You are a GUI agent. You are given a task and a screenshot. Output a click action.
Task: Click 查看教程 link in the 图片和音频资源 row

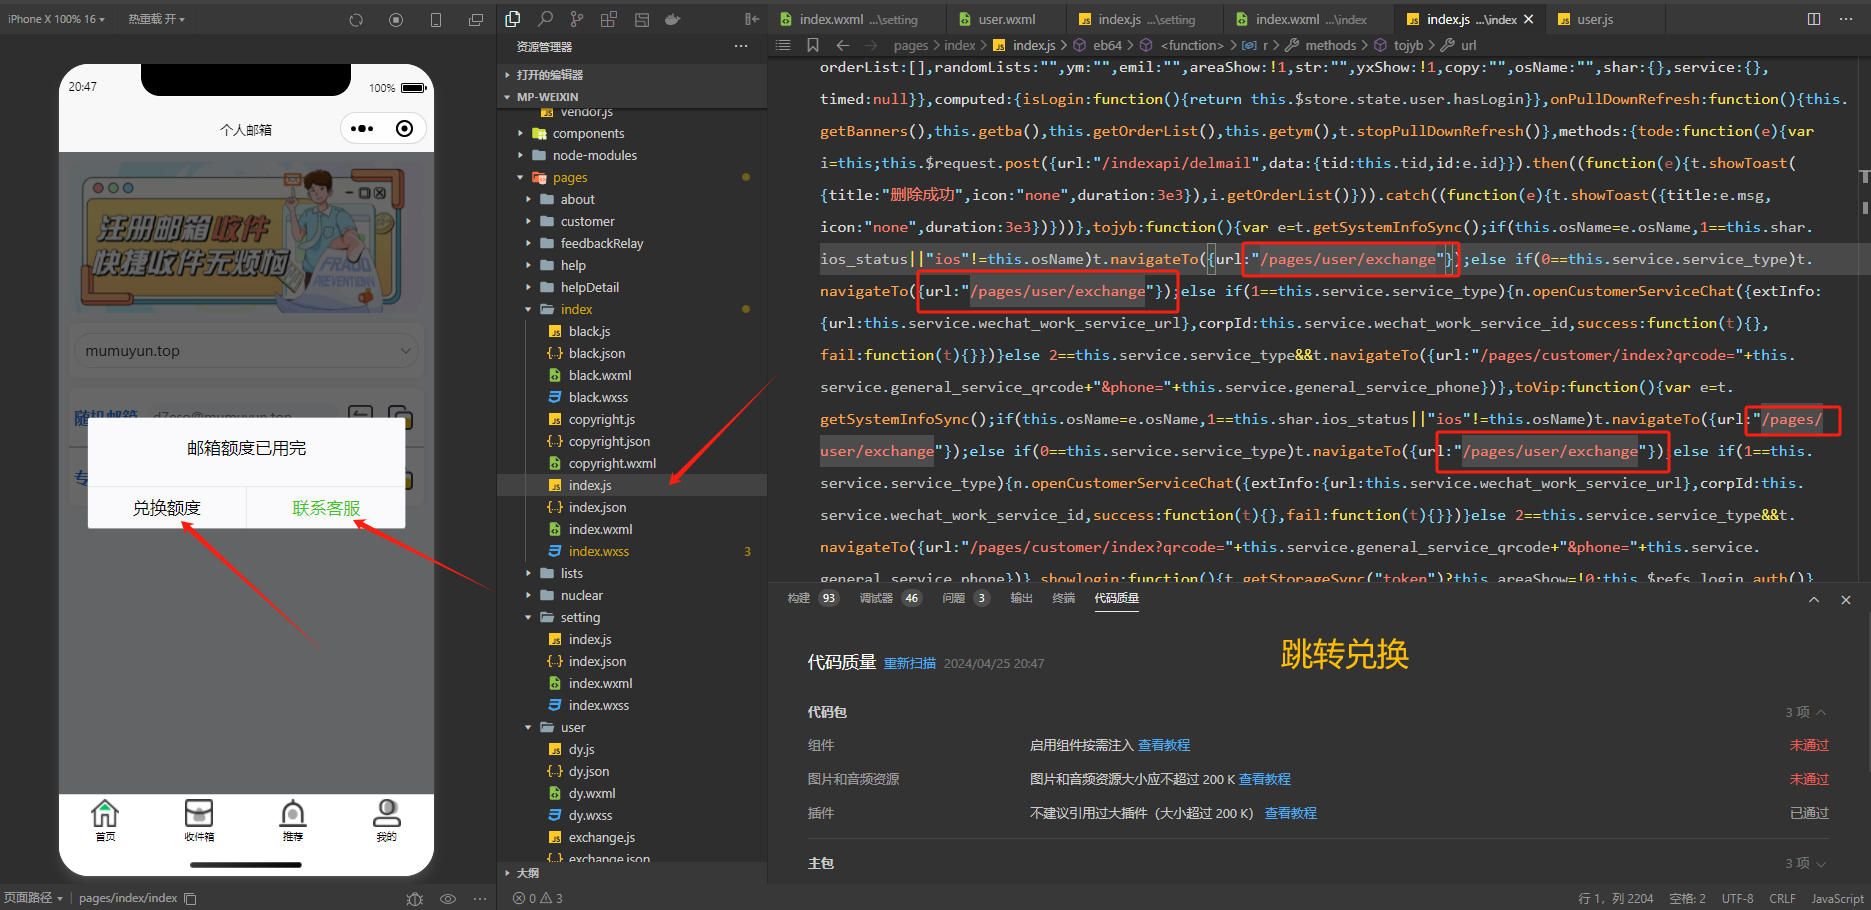tap(1265, 779)
